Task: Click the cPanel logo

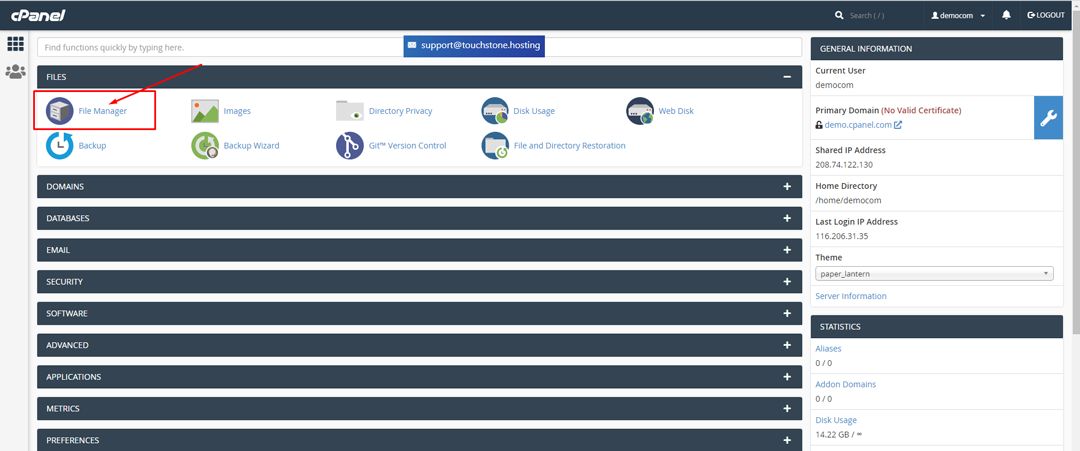Action: tap(37, 15)
